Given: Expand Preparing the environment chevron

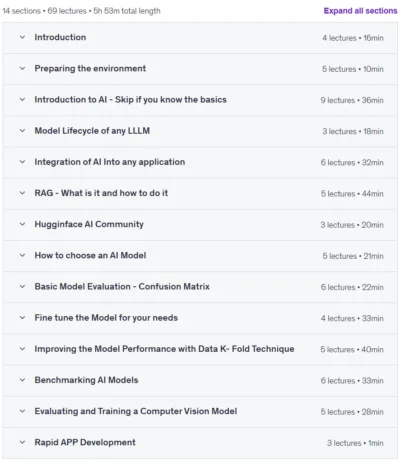Looking at the screenshot, I should click(22, 69).
